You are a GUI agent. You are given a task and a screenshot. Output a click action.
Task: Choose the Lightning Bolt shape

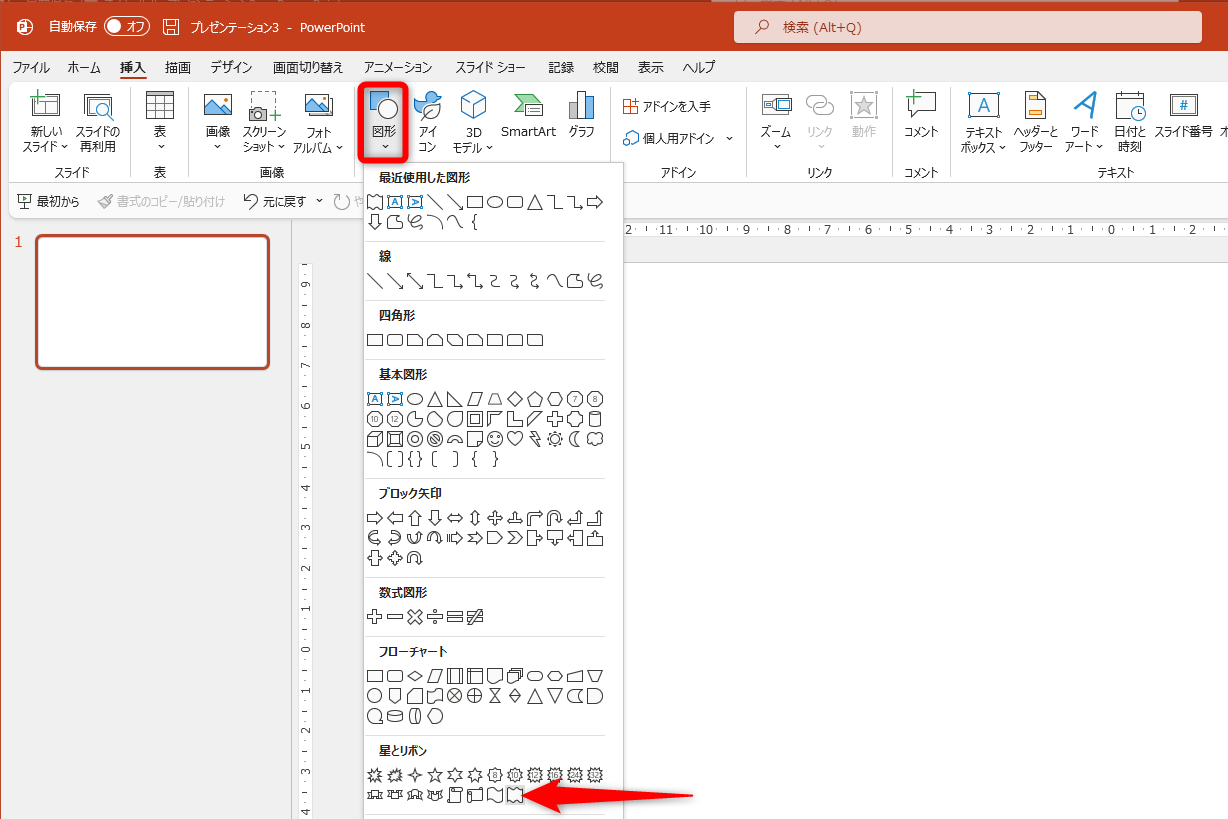pyautogui.click(x=535, y=439)
